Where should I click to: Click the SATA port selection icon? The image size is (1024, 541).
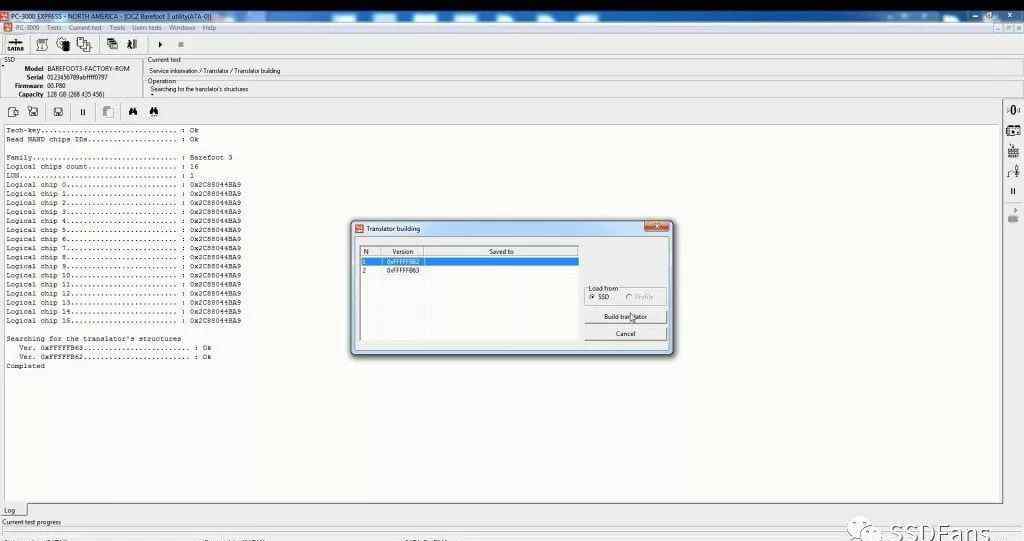[x=16, y=44]
